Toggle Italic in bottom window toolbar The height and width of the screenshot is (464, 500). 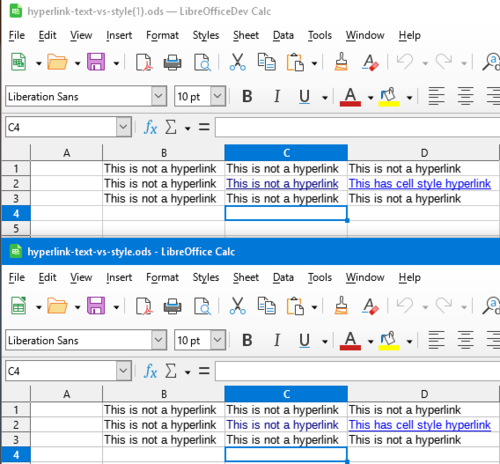click(276, 340)
